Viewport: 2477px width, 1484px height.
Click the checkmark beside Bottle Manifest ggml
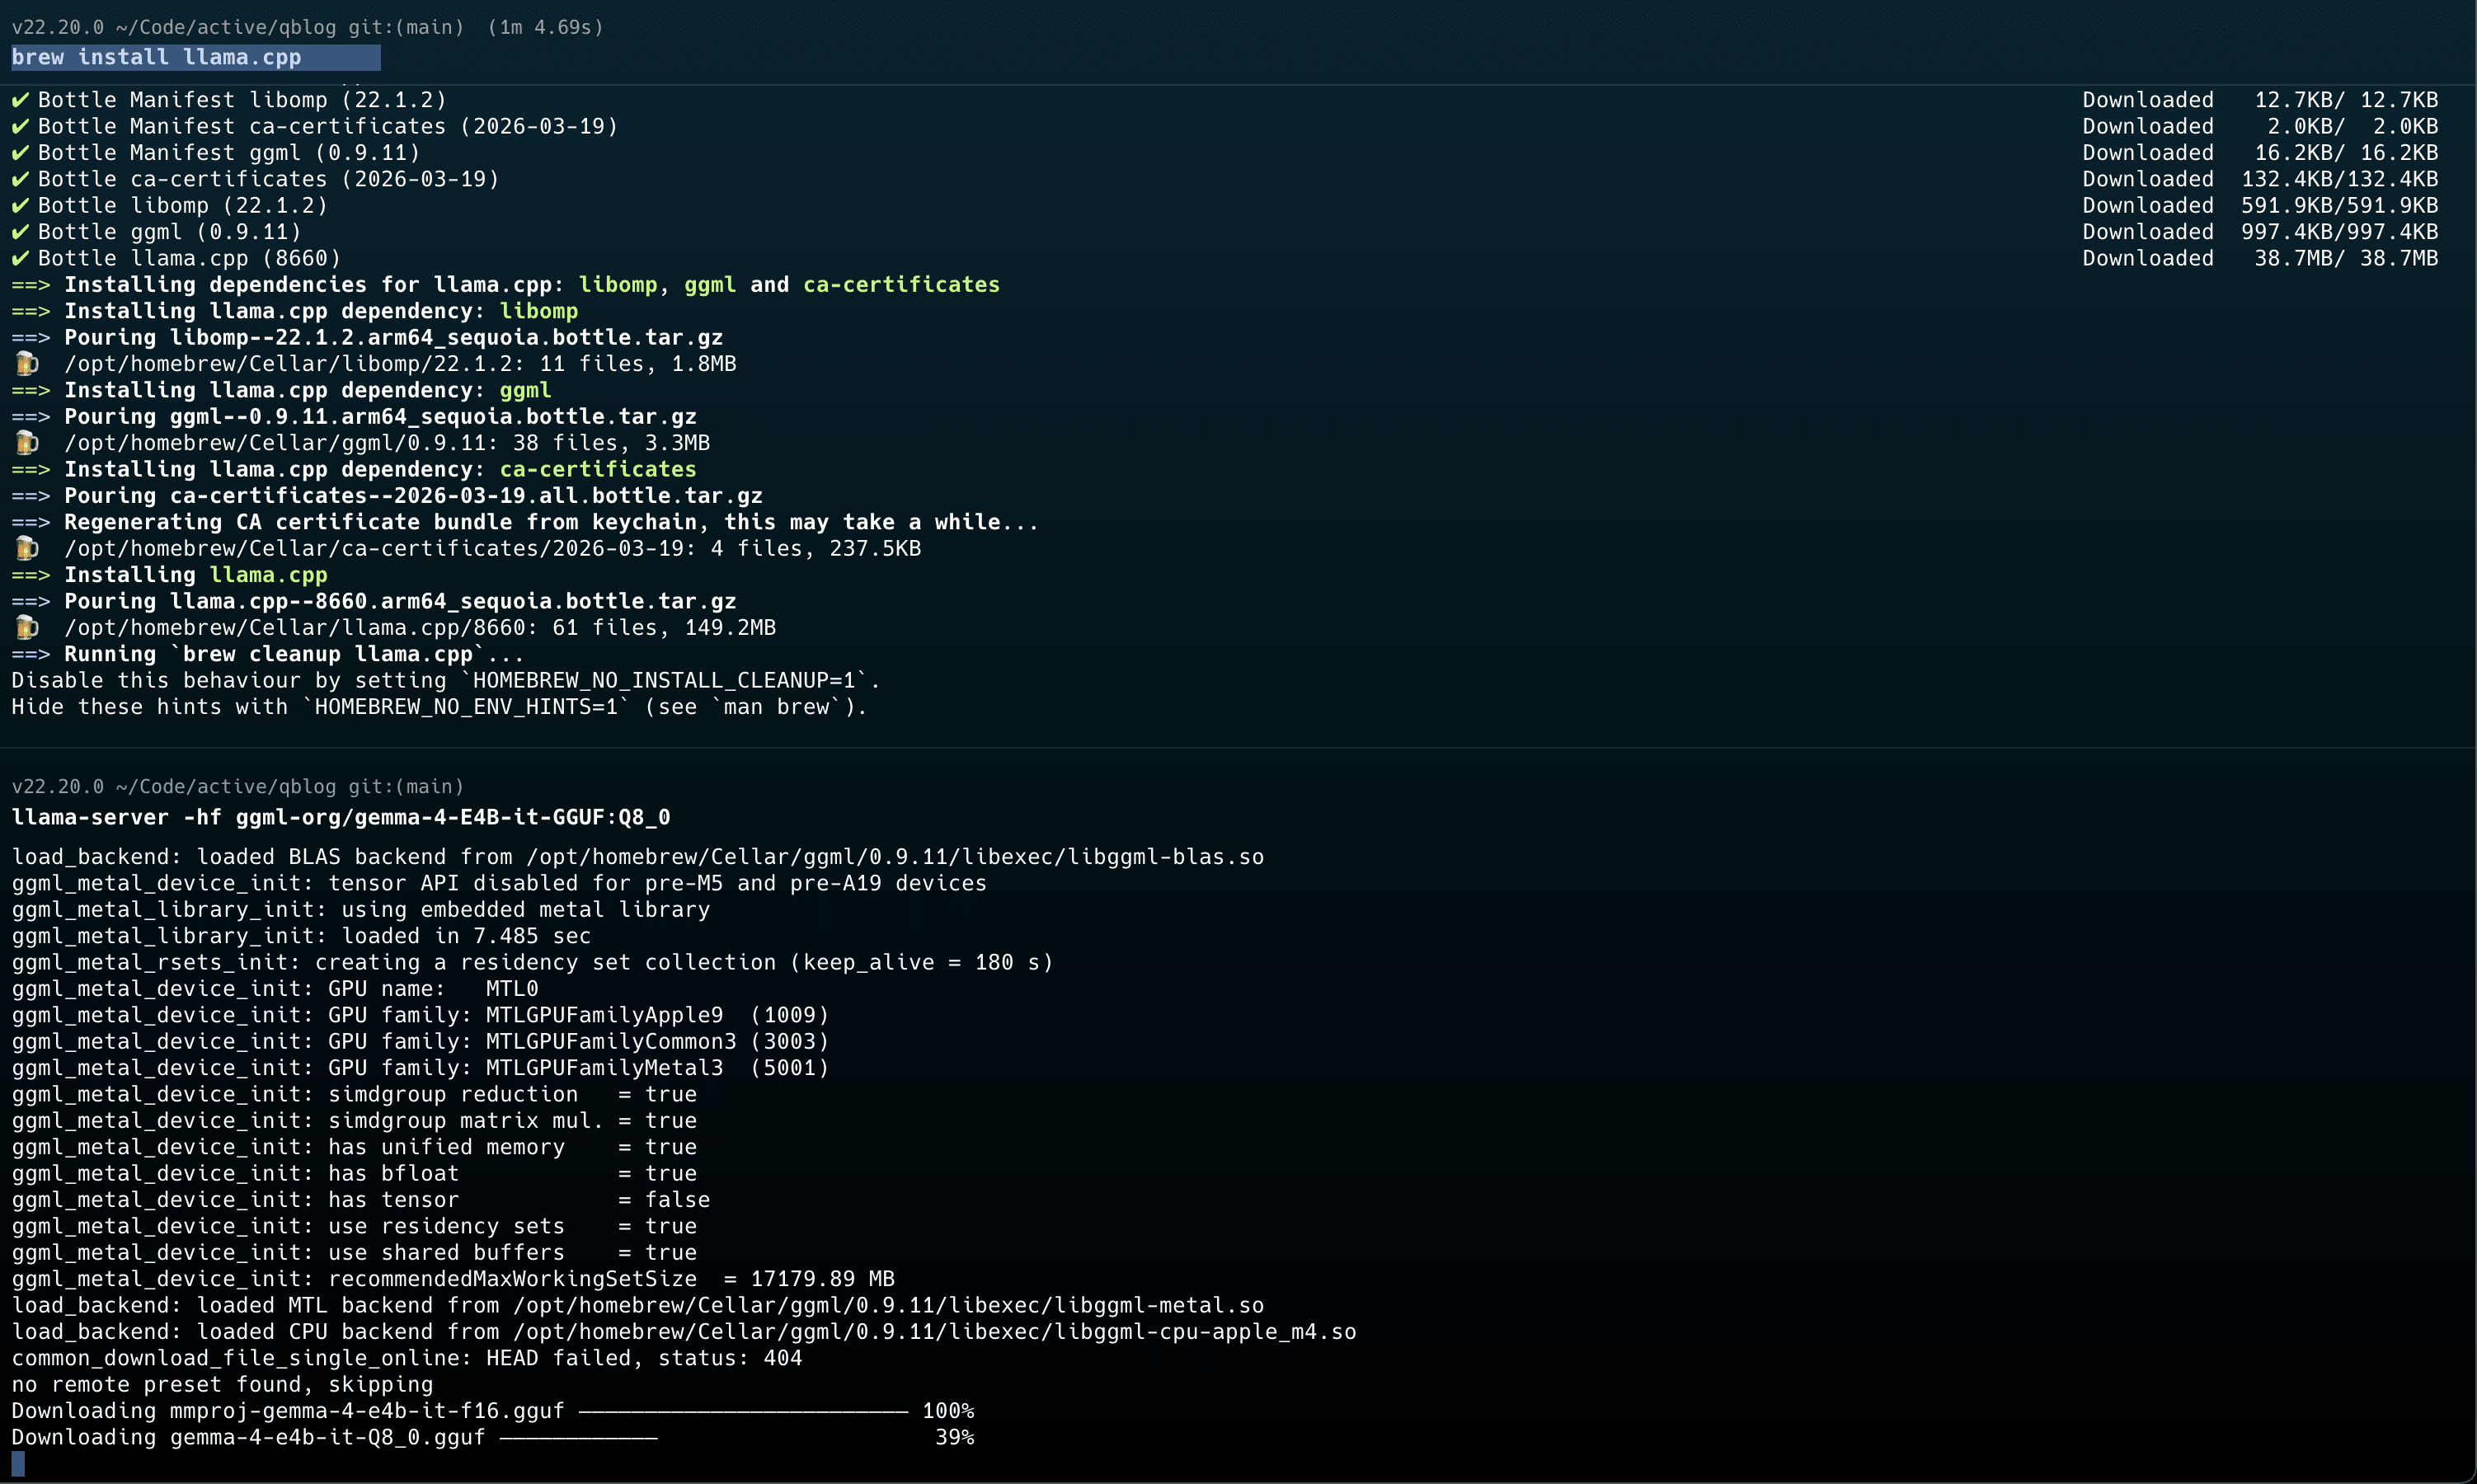click(x=20, y=153)
